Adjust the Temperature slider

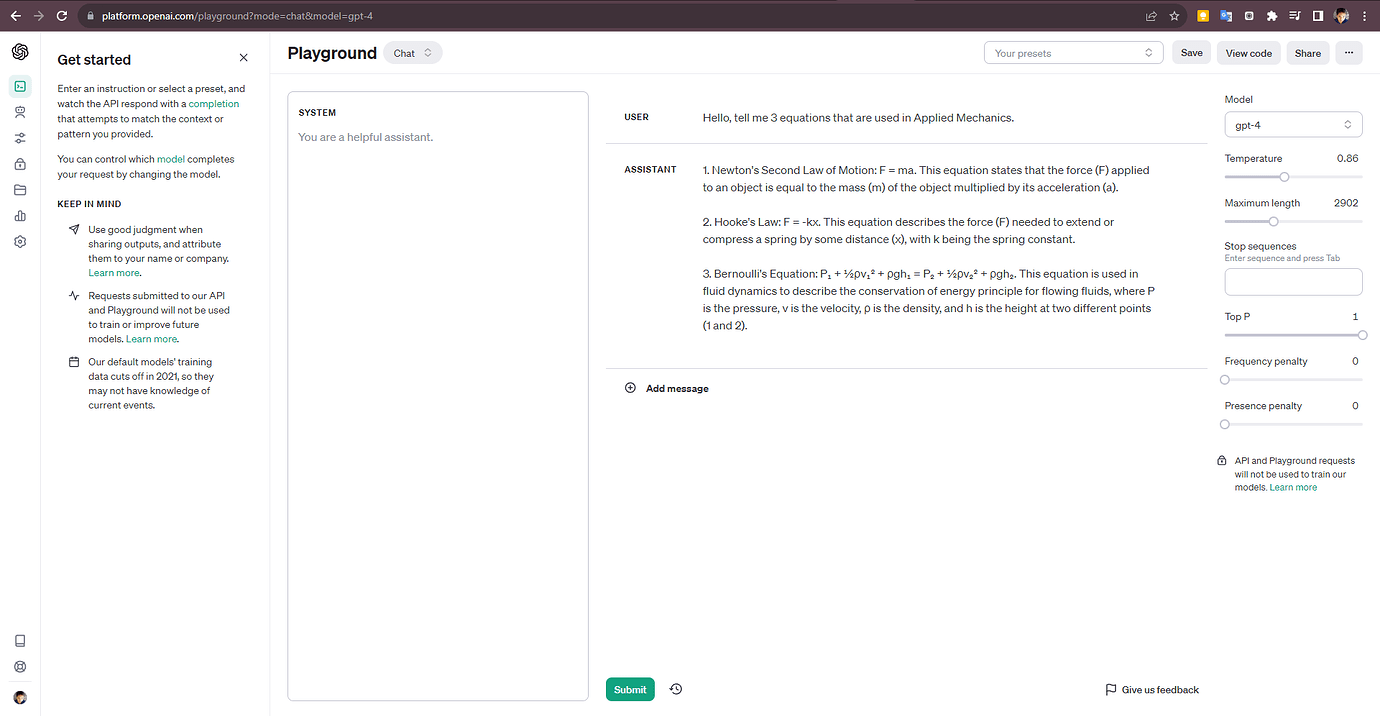point(1284,176)
